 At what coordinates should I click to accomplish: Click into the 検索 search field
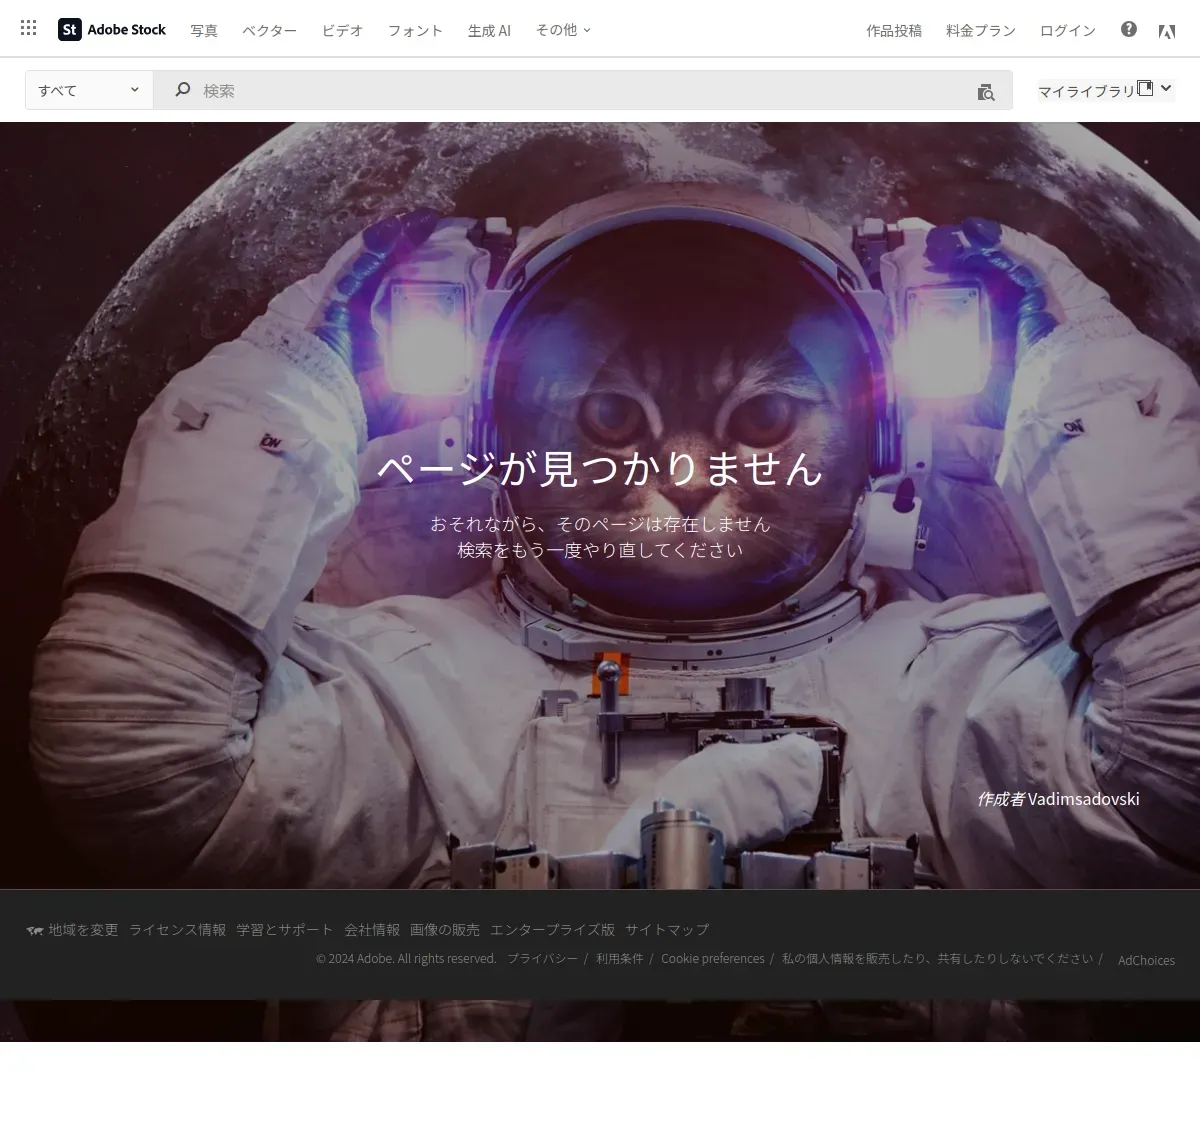(x=583, y=90)
